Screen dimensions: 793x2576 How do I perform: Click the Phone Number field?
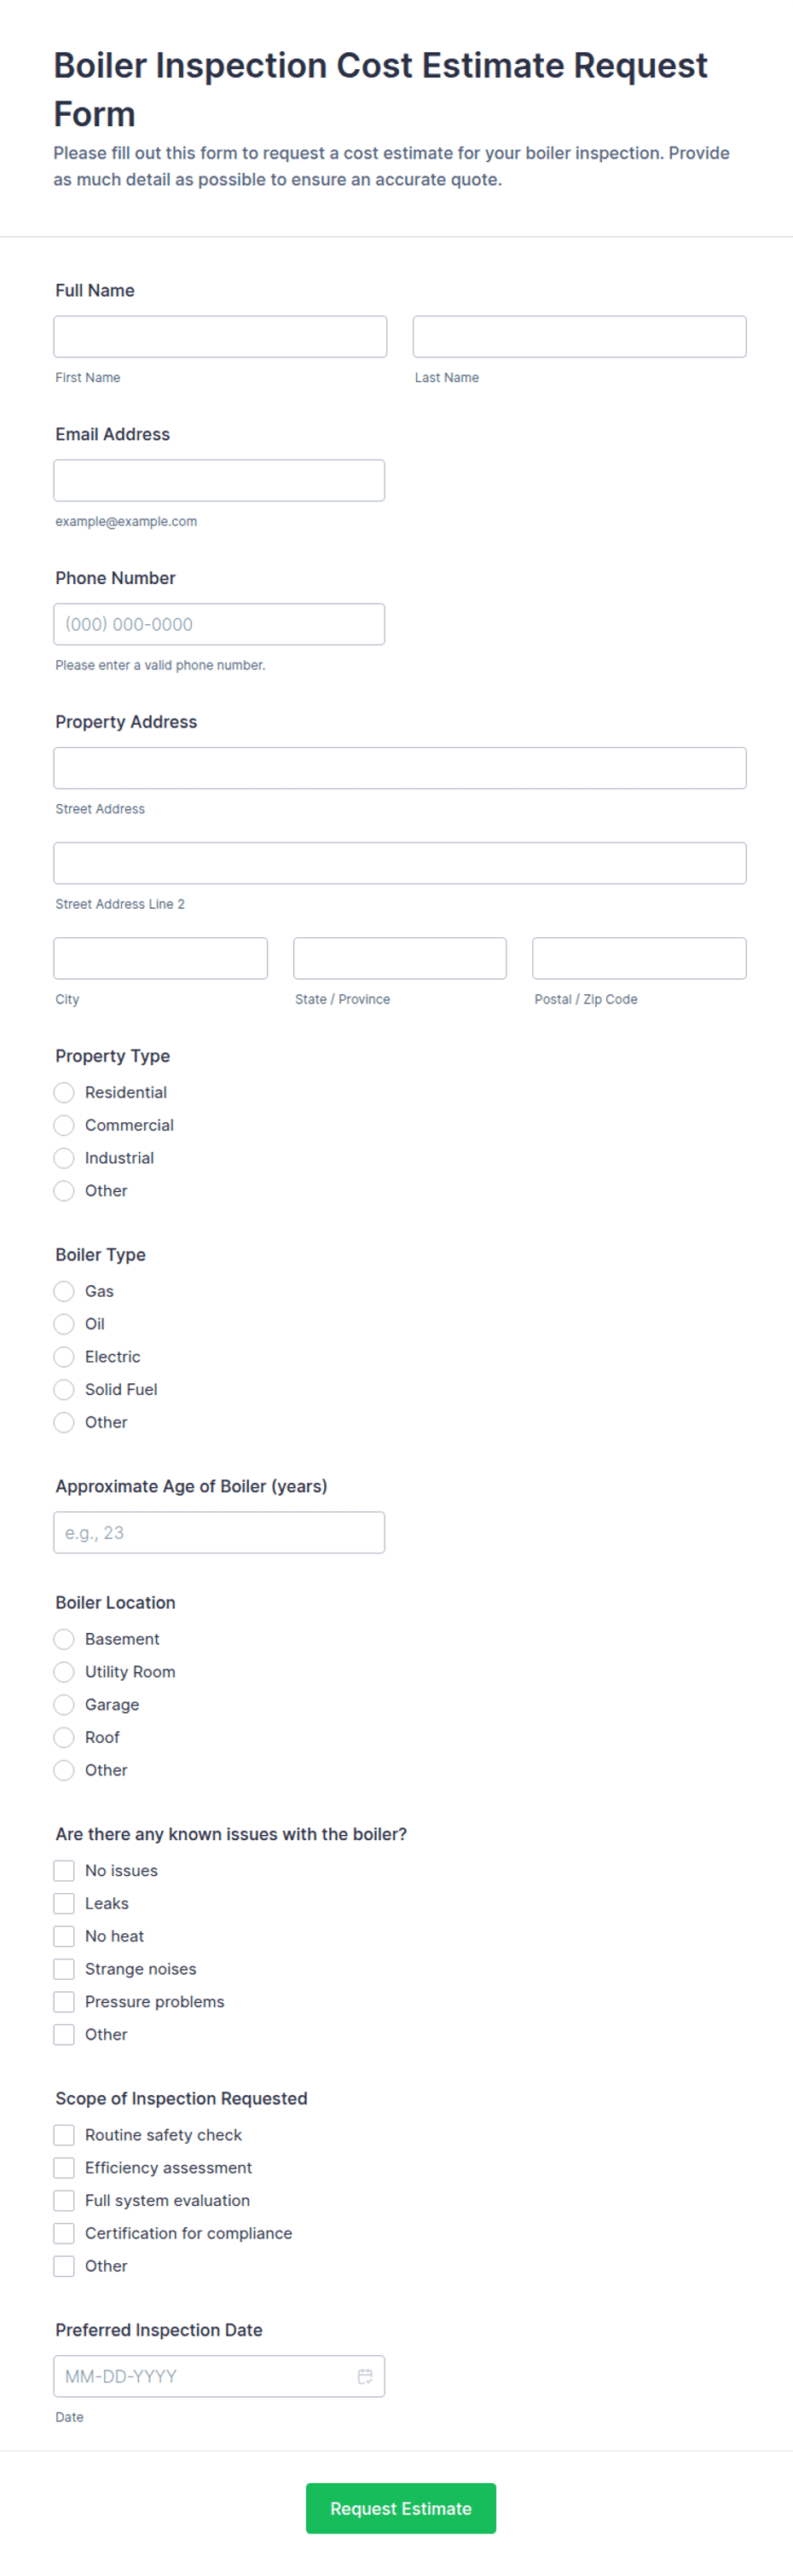219,623
